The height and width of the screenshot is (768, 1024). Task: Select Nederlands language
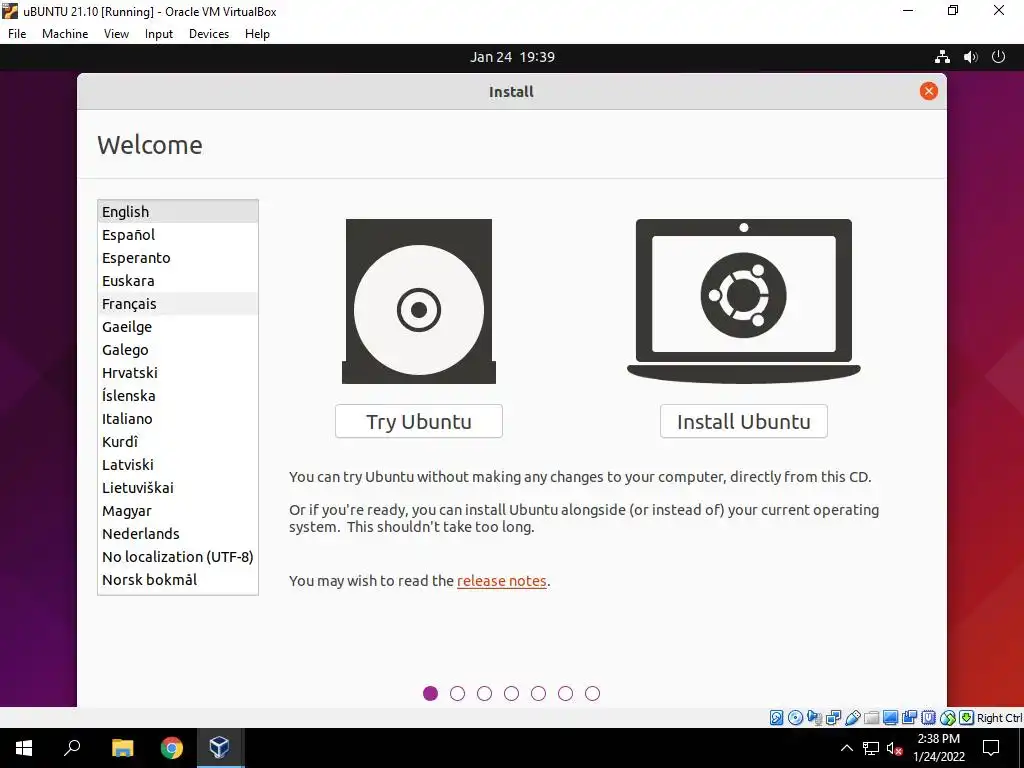178,534
